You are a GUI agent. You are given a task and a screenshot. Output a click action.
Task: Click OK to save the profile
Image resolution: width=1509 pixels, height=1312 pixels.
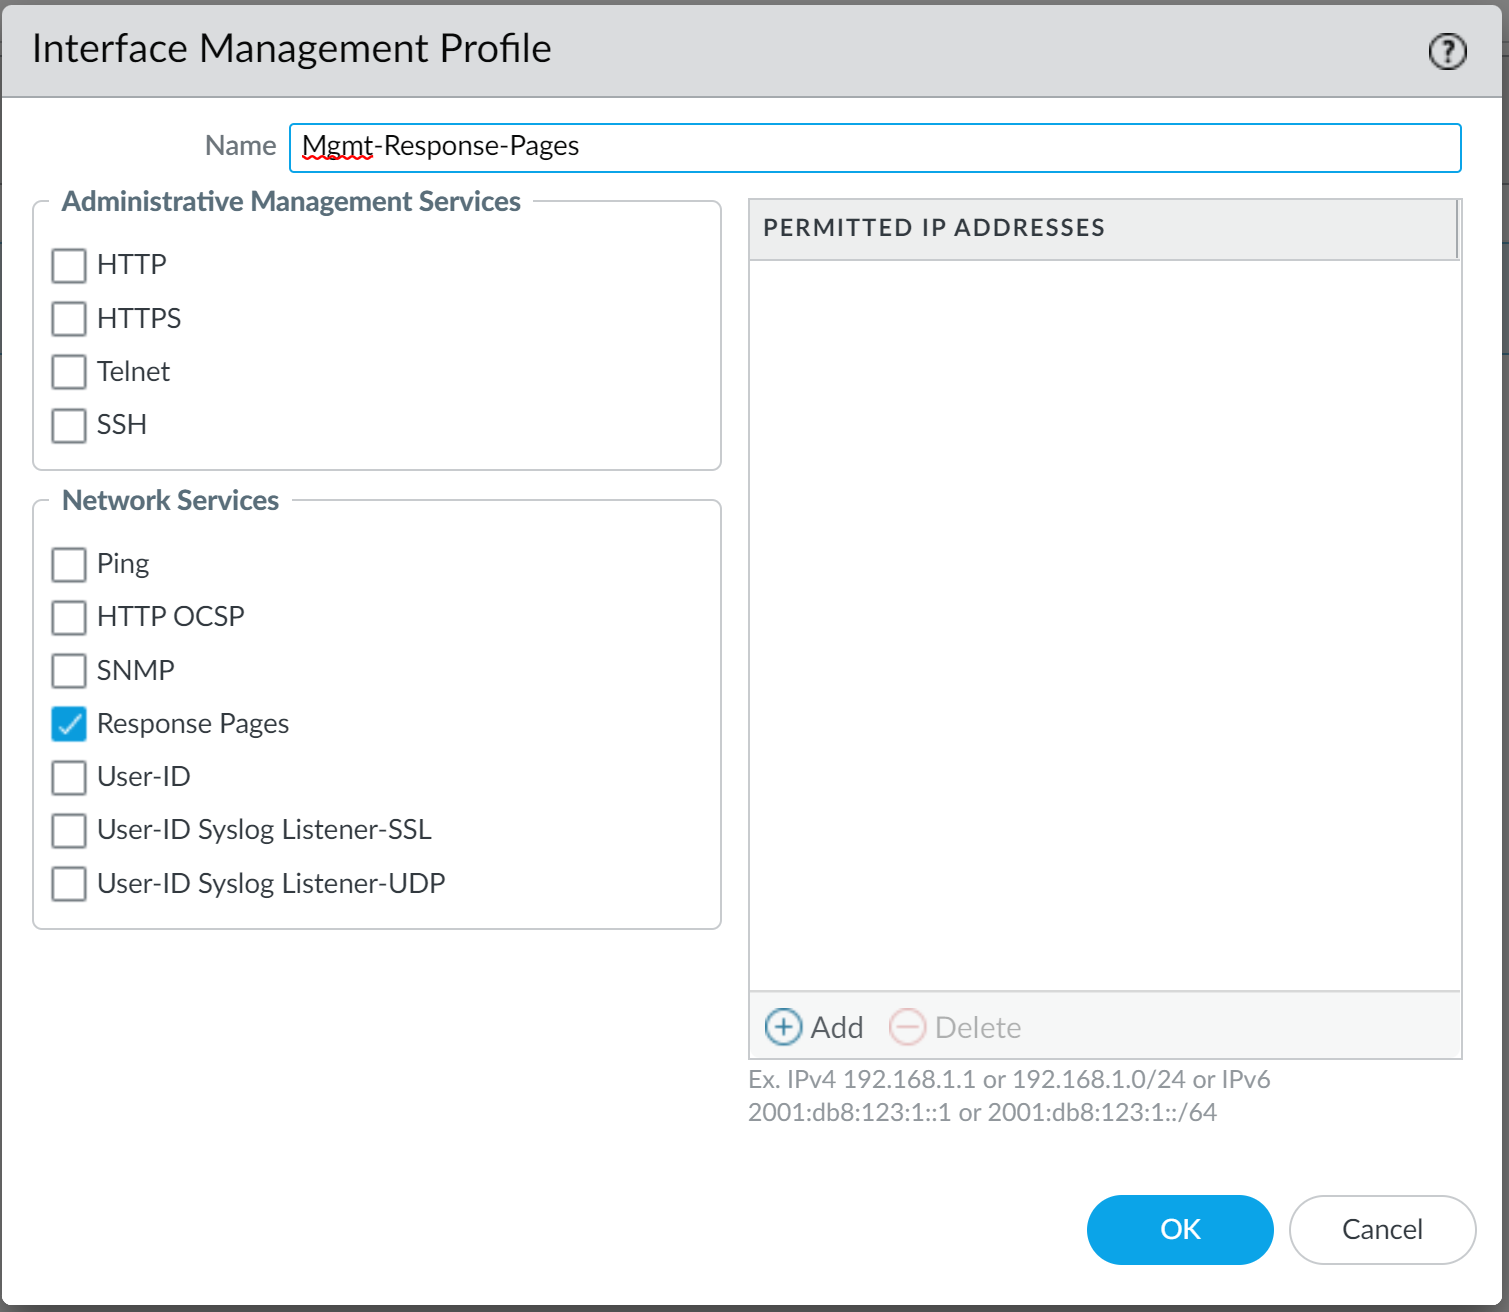coord(1180,1230)
